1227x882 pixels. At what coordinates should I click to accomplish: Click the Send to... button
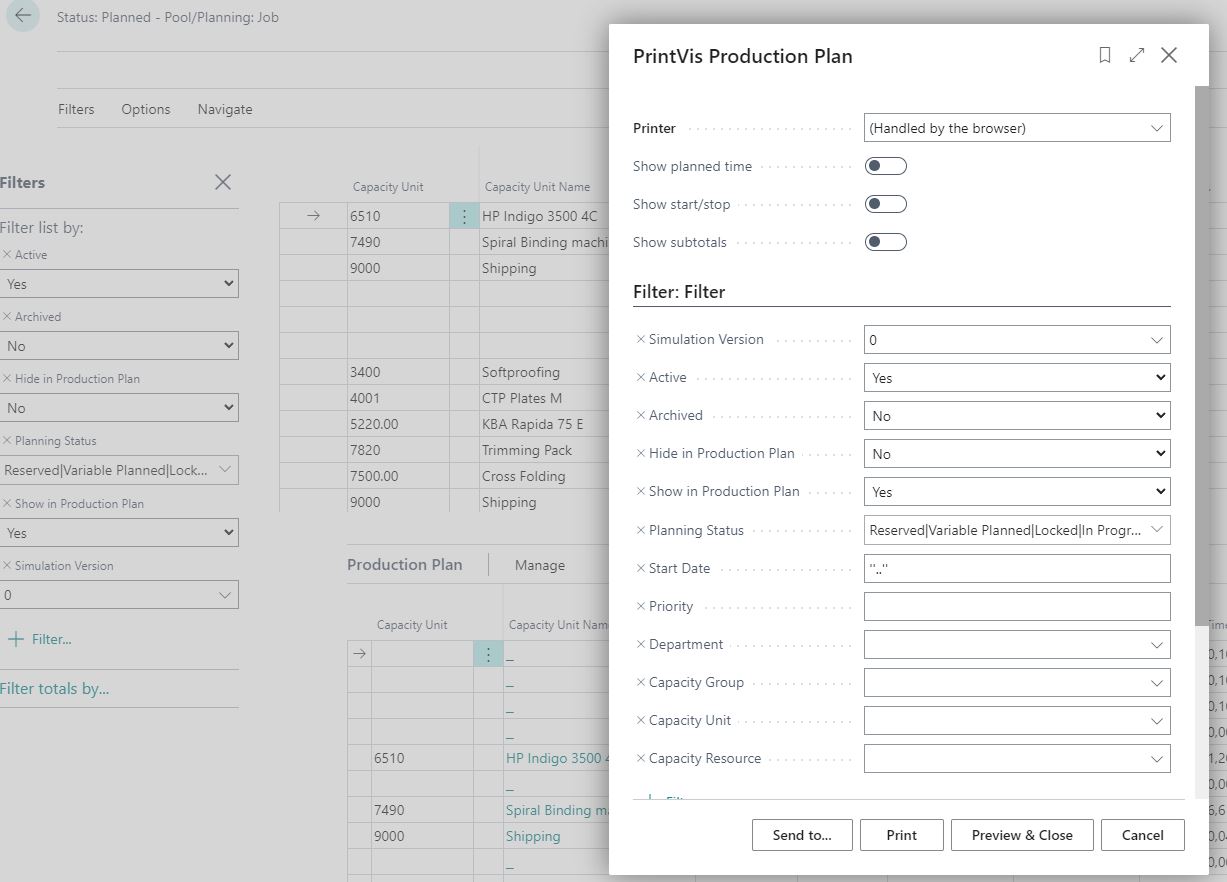[x=801, y=835]
